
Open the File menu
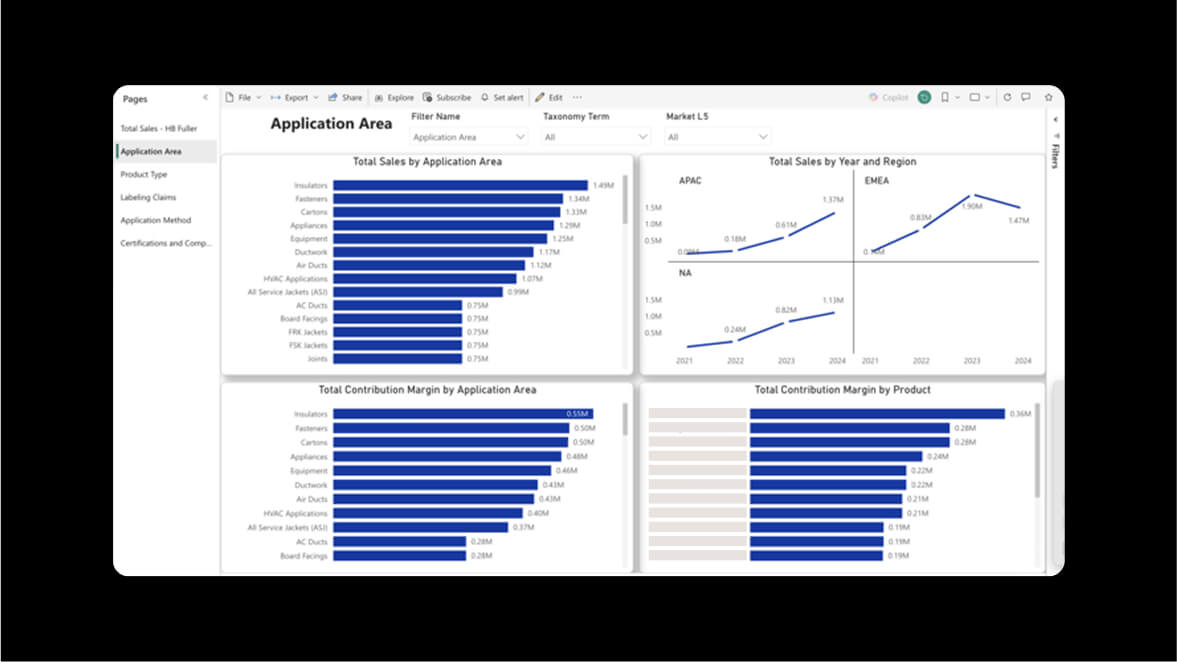point(242,98)
